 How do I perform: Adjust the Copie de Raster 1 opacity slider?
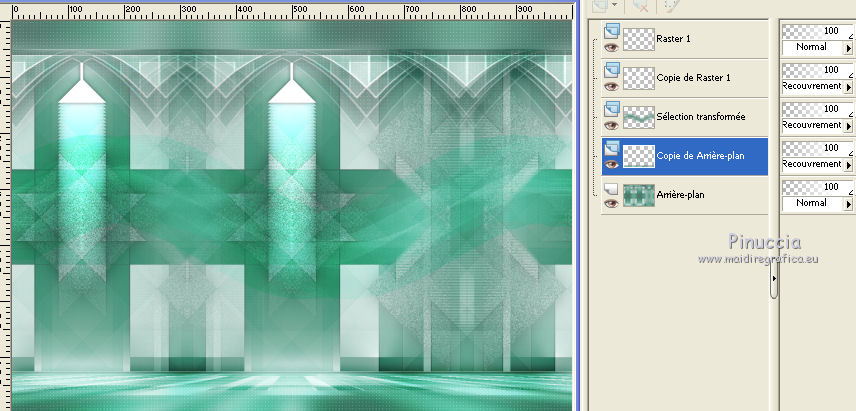point(817,70)
